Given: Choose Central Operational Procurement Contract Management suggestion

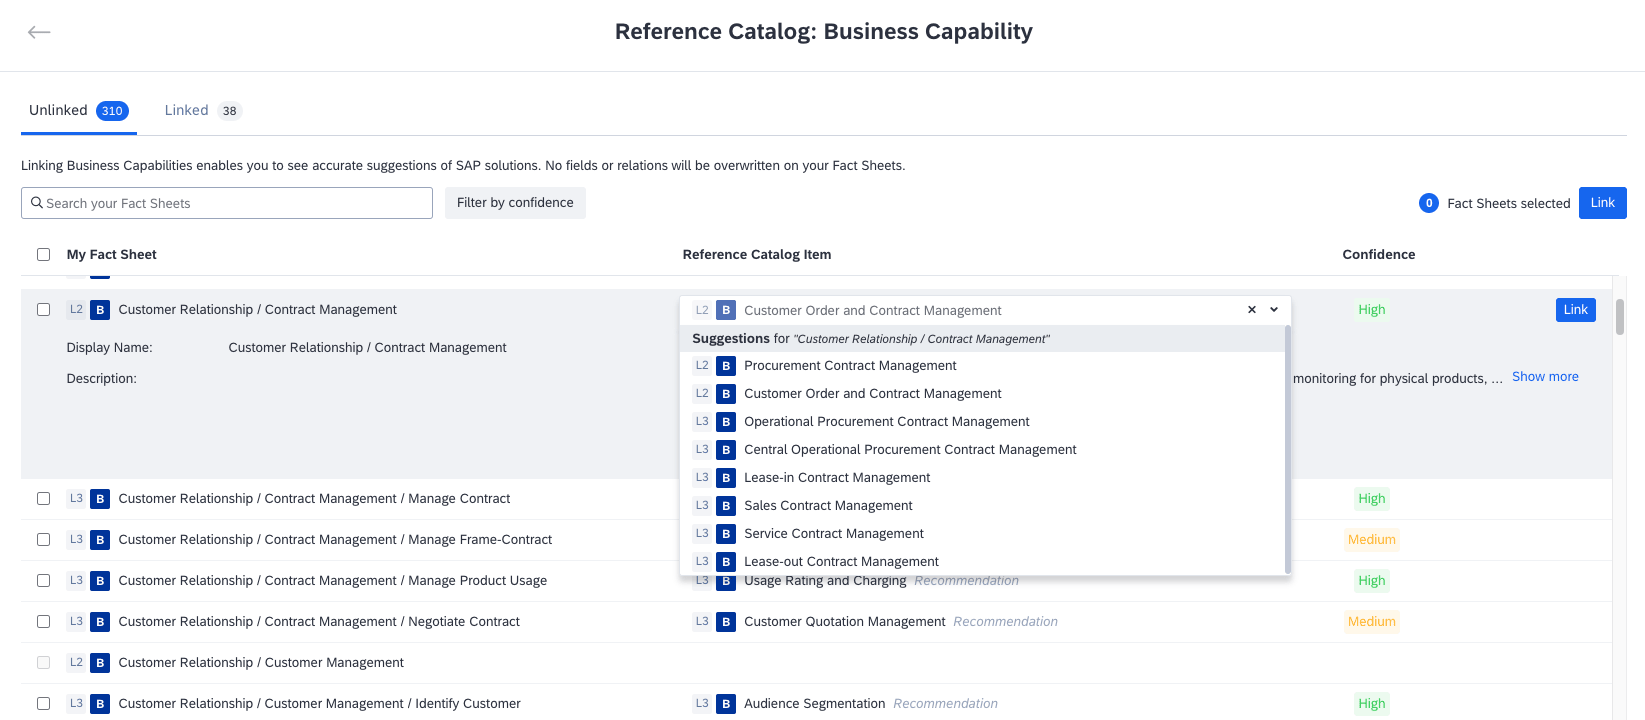Looking at the screenshot, I should (983, 450).
